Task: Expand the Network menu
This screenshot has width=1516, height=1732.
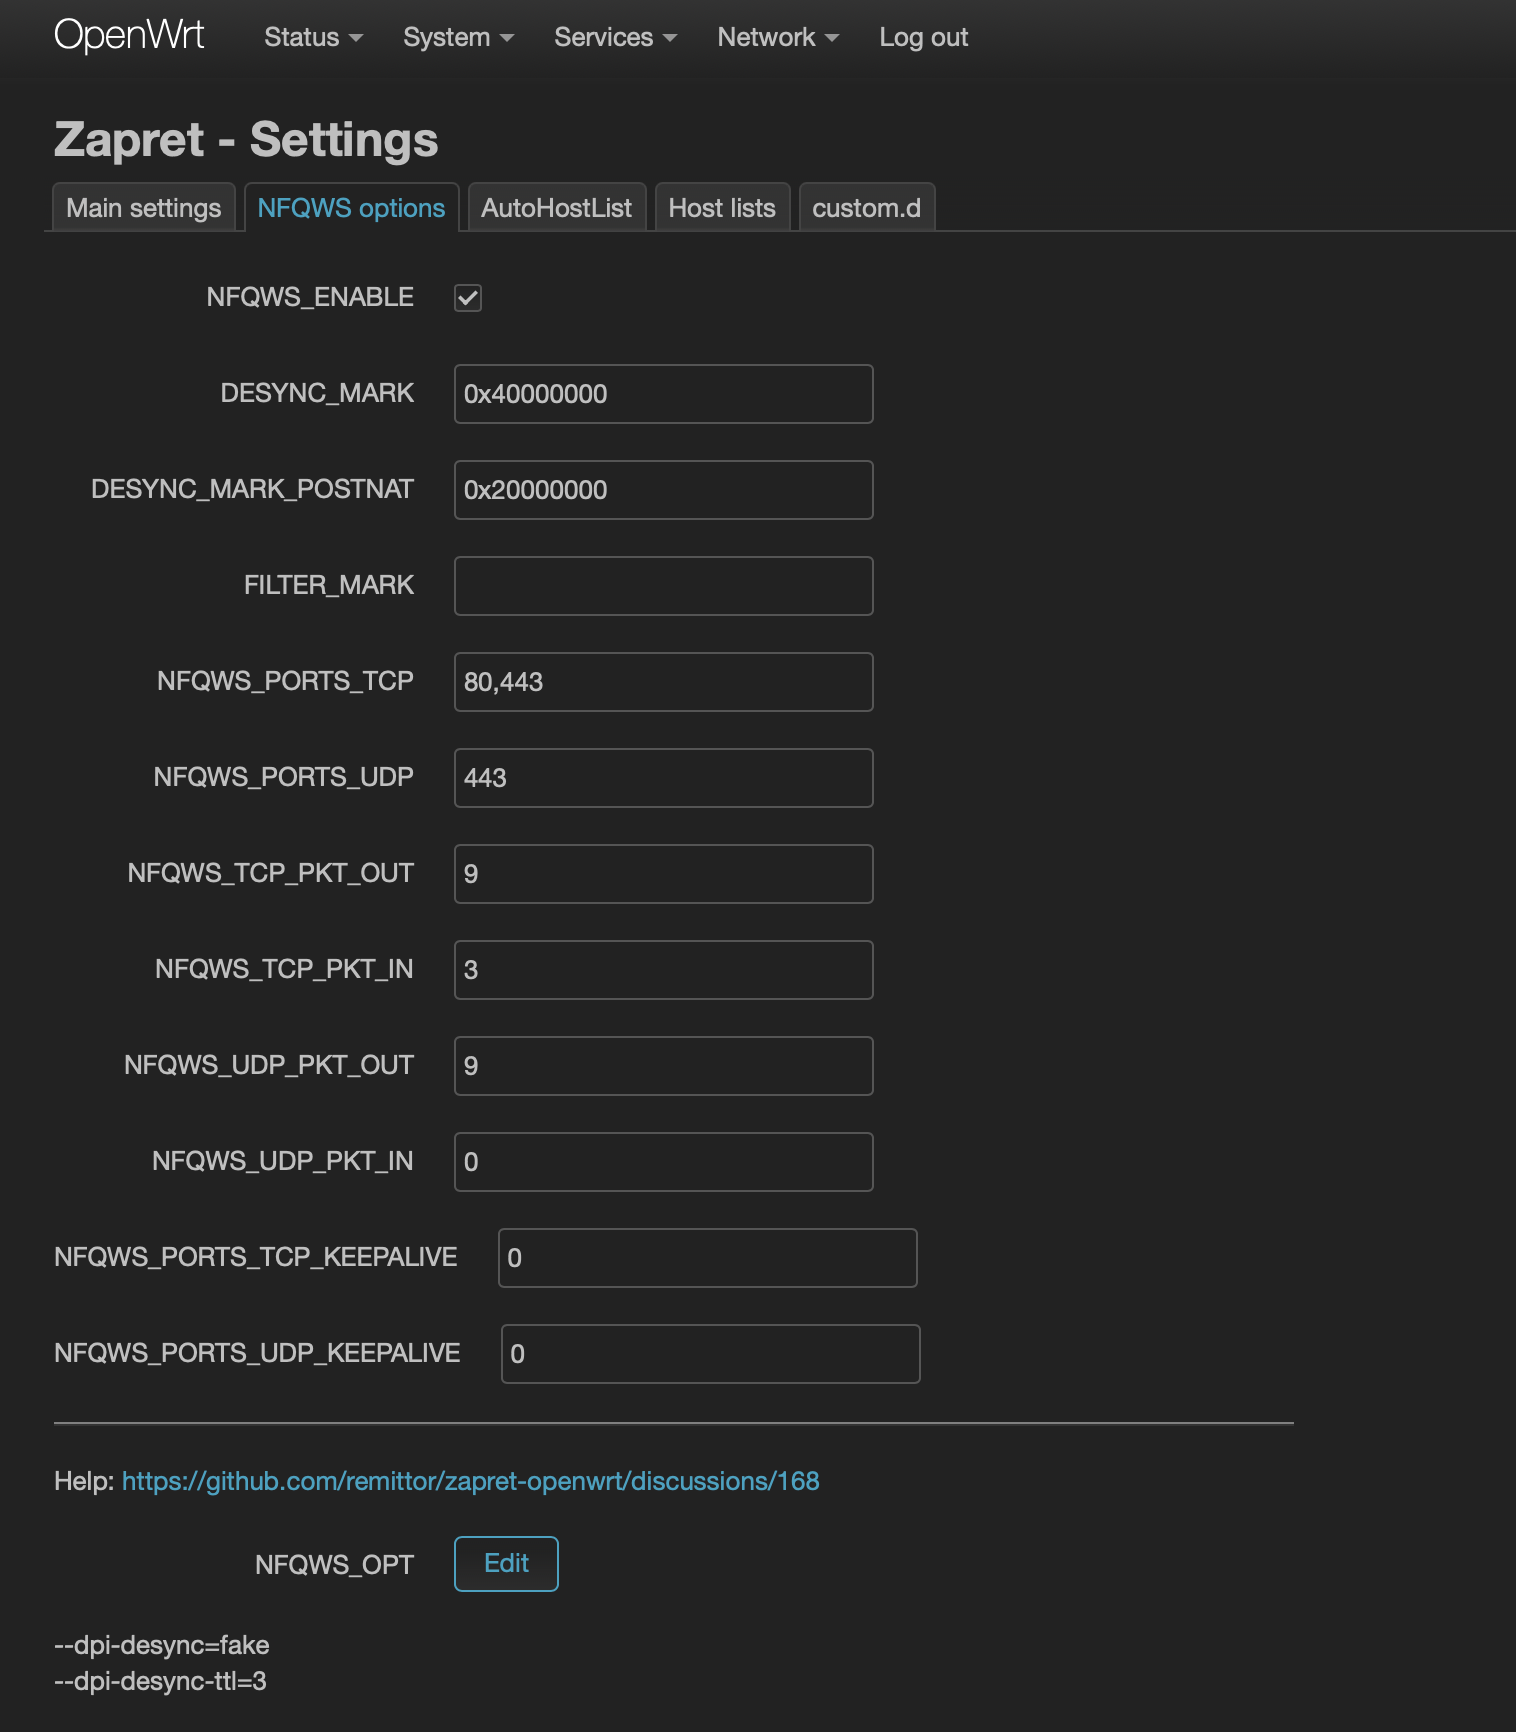Action: (x=778, y=37)
